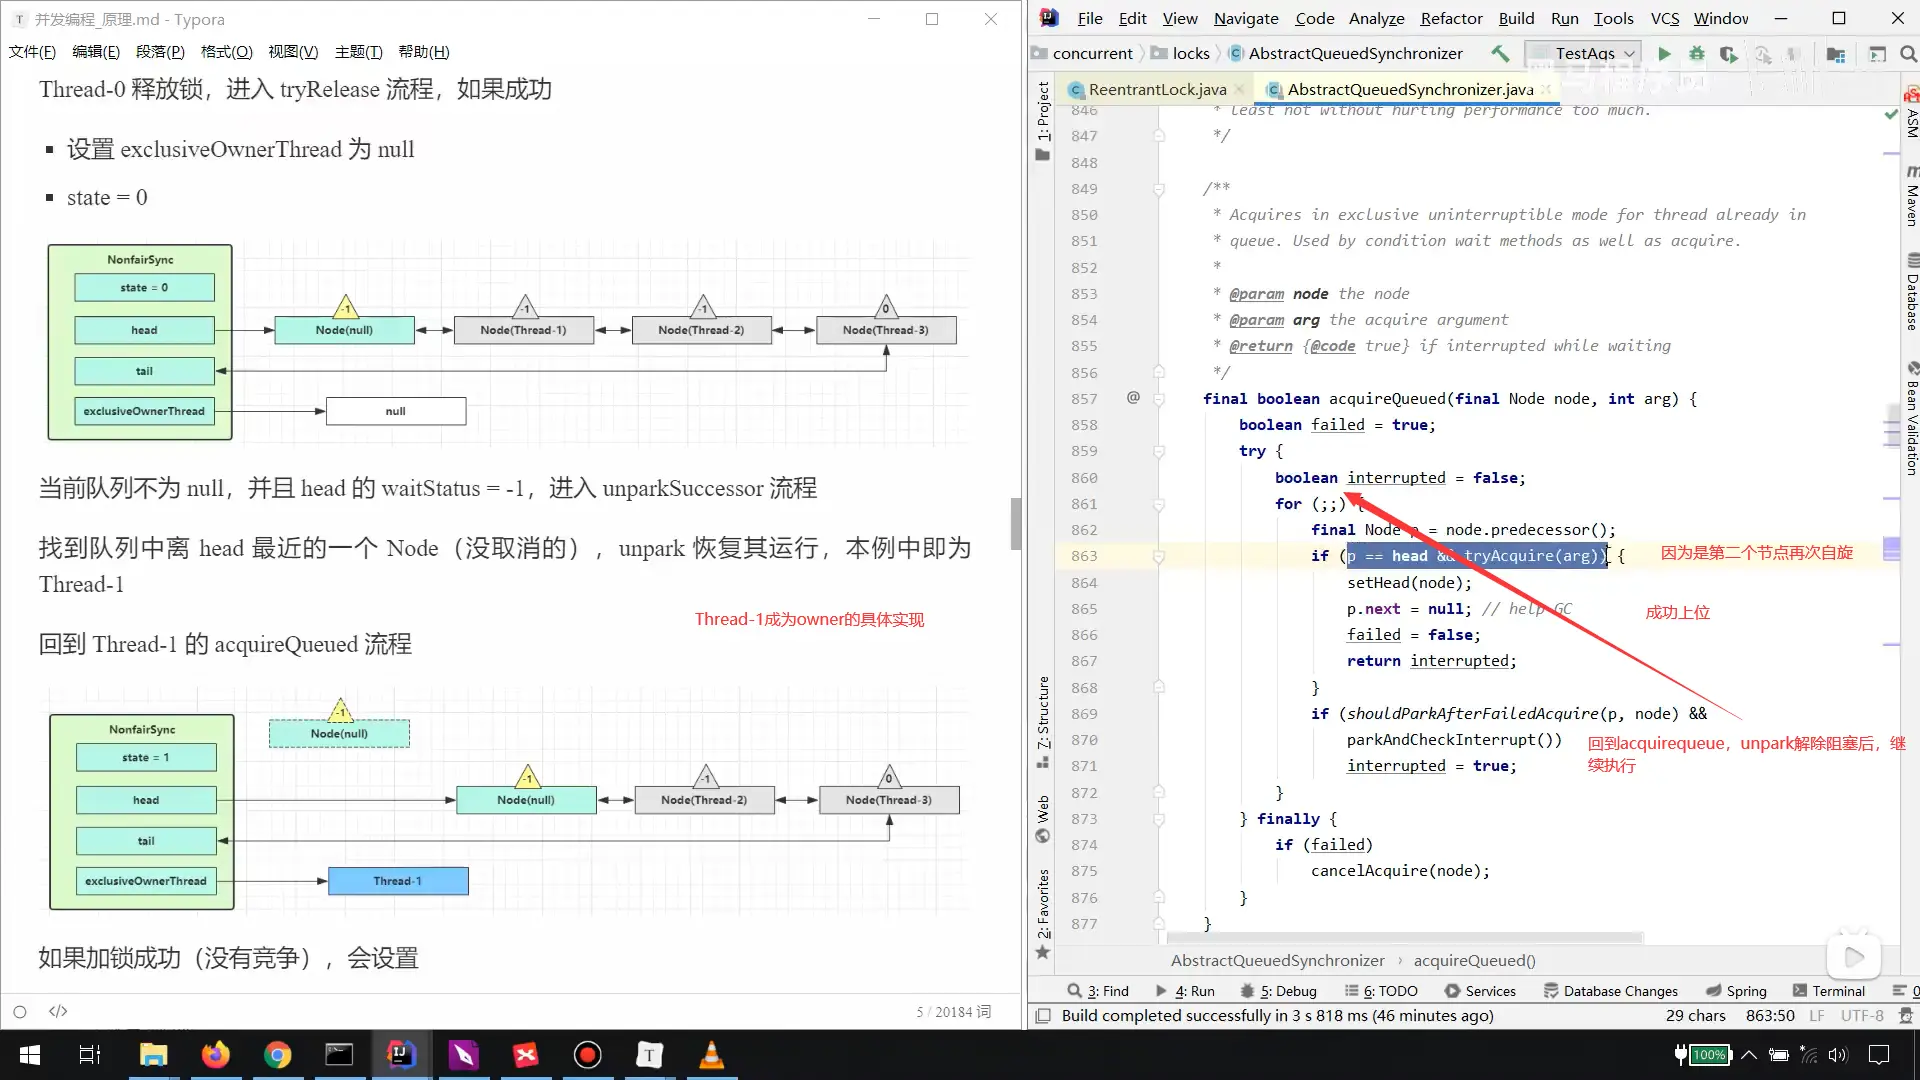Collapse the finally block fold marker
Image resolution: width=1920 pixels, height=1080 pixels.
(1159, 819)
